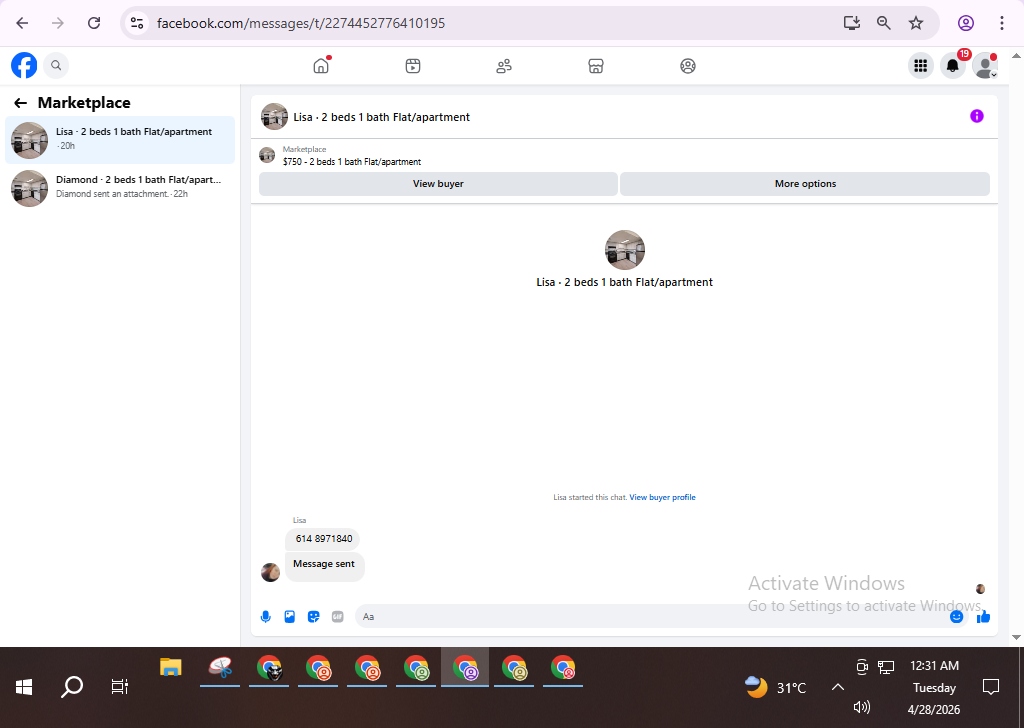The image size is (1024, 728).
Task: Open the Friends icon in the top navigation
Action: pos(504,65)
